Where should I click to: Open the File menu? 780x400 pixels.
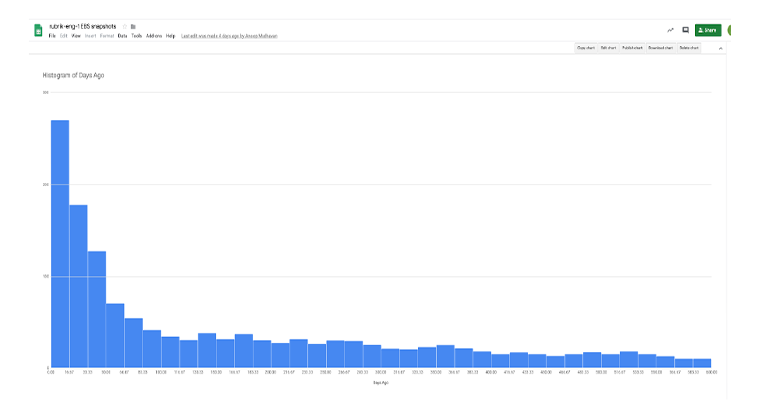click(x=52, y=36)
